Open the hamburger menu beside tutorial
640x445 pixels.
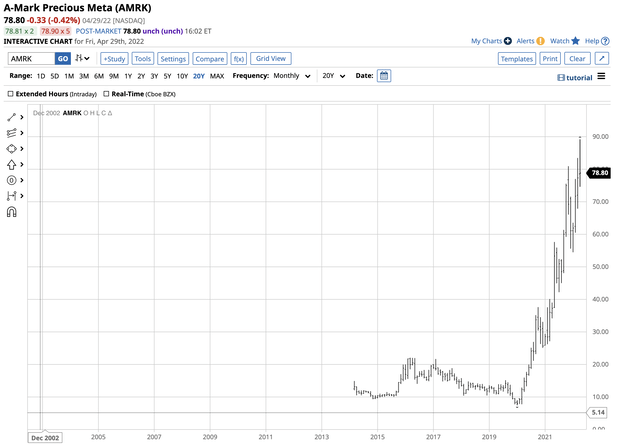click(601, 76)
